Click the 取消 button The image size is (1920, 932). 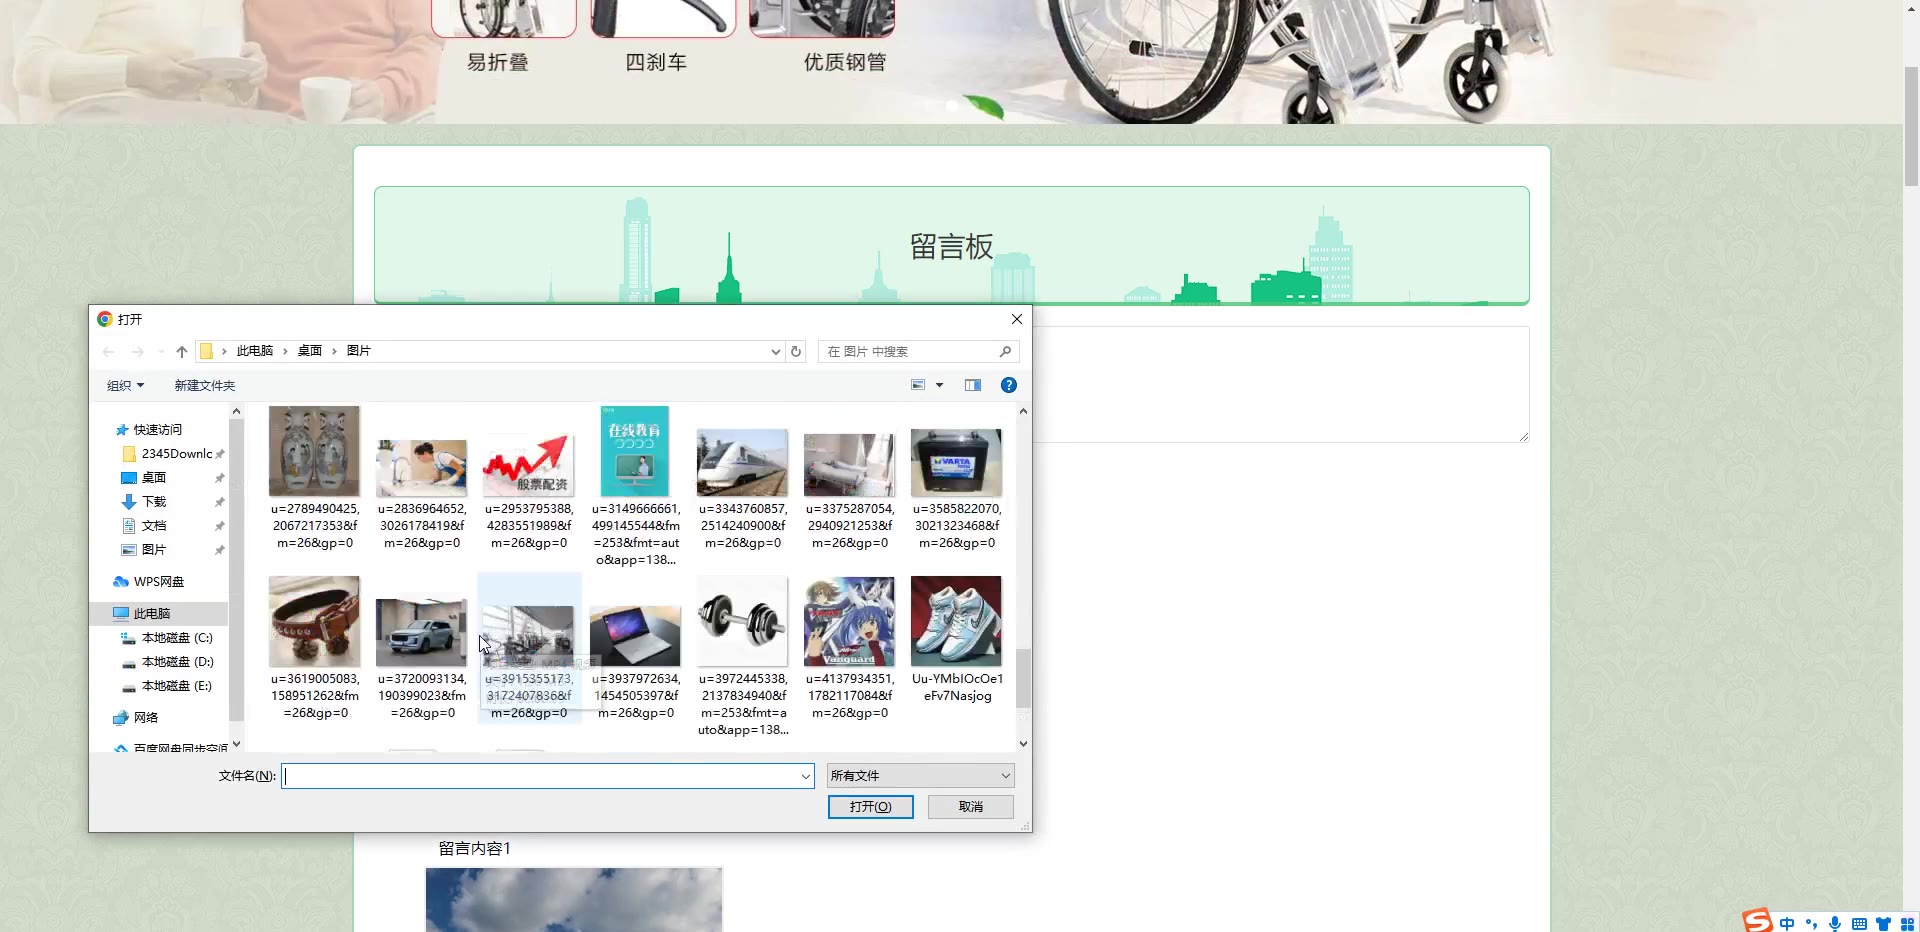pyautogui.click(x=970, y=807)
